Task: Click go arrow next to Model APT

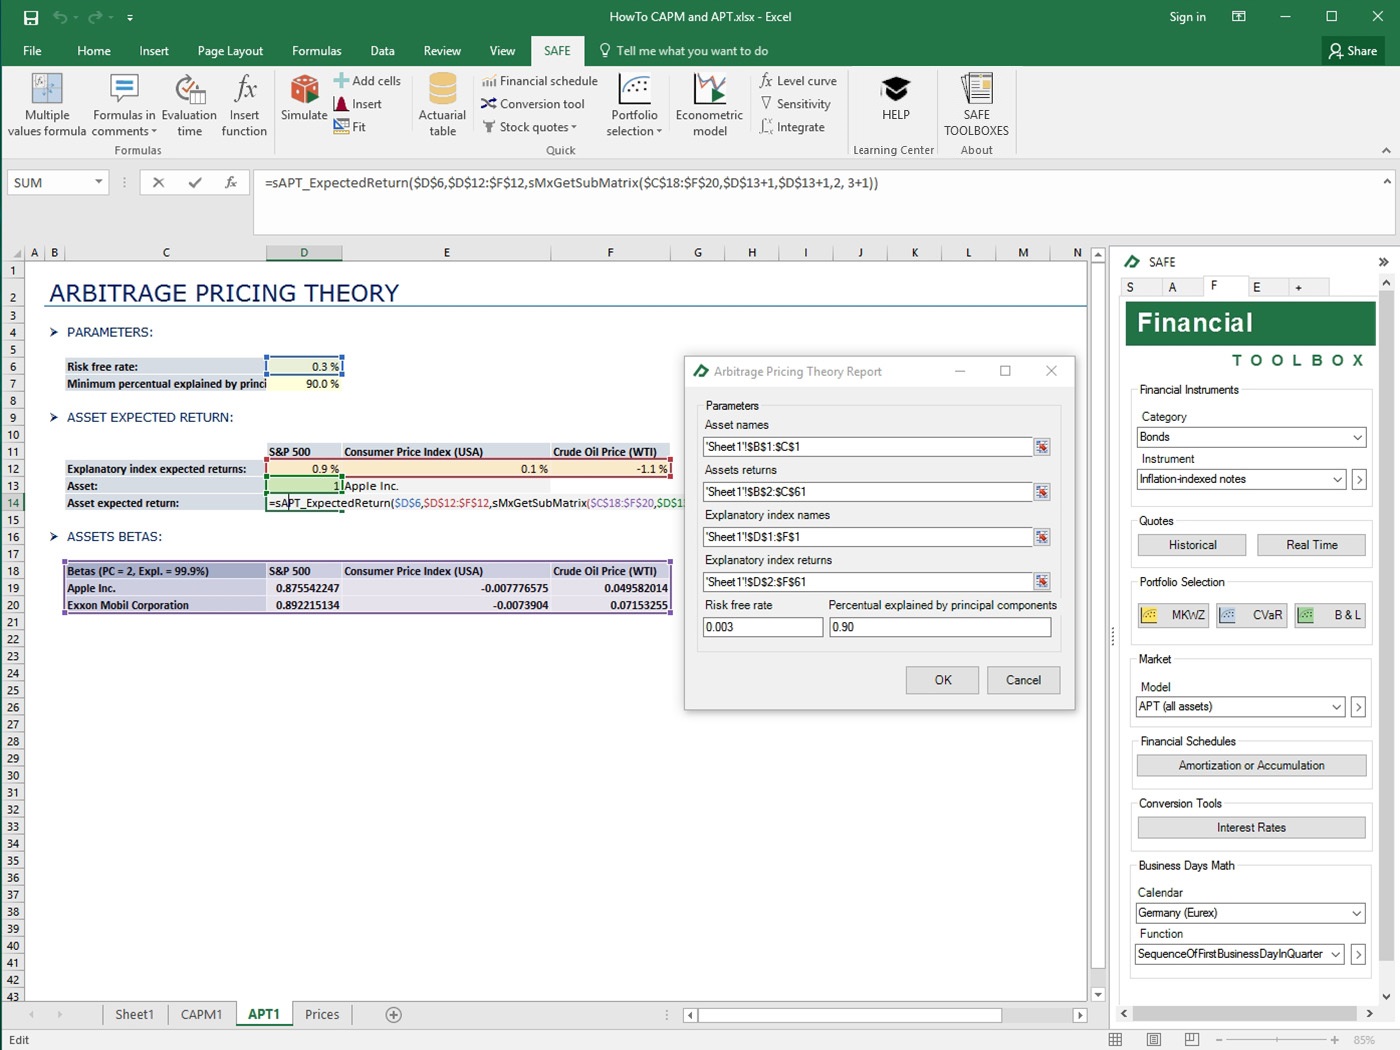Action: pyautogui.click(x=1358, y=707)
